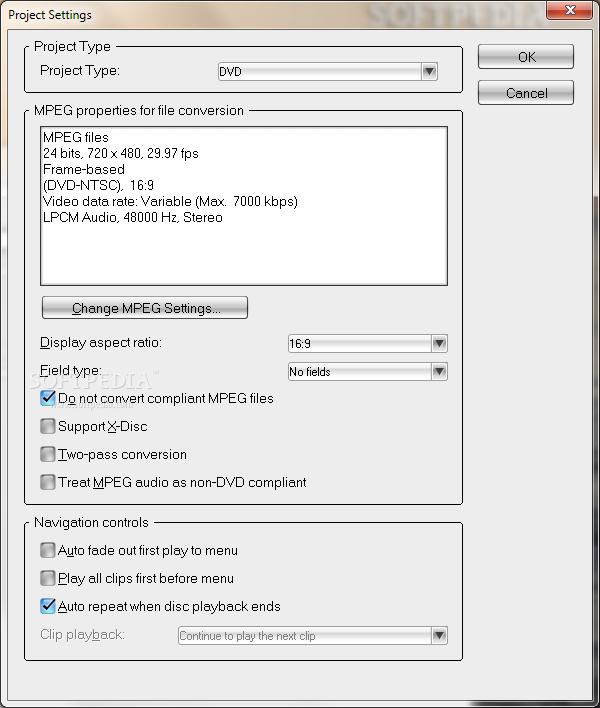Image resolution: width=600 pixels, height=708 pixels.
Task: Click the 'Video data rate: Variable' line
Action: pyautogui.click(x=170, y=201)
